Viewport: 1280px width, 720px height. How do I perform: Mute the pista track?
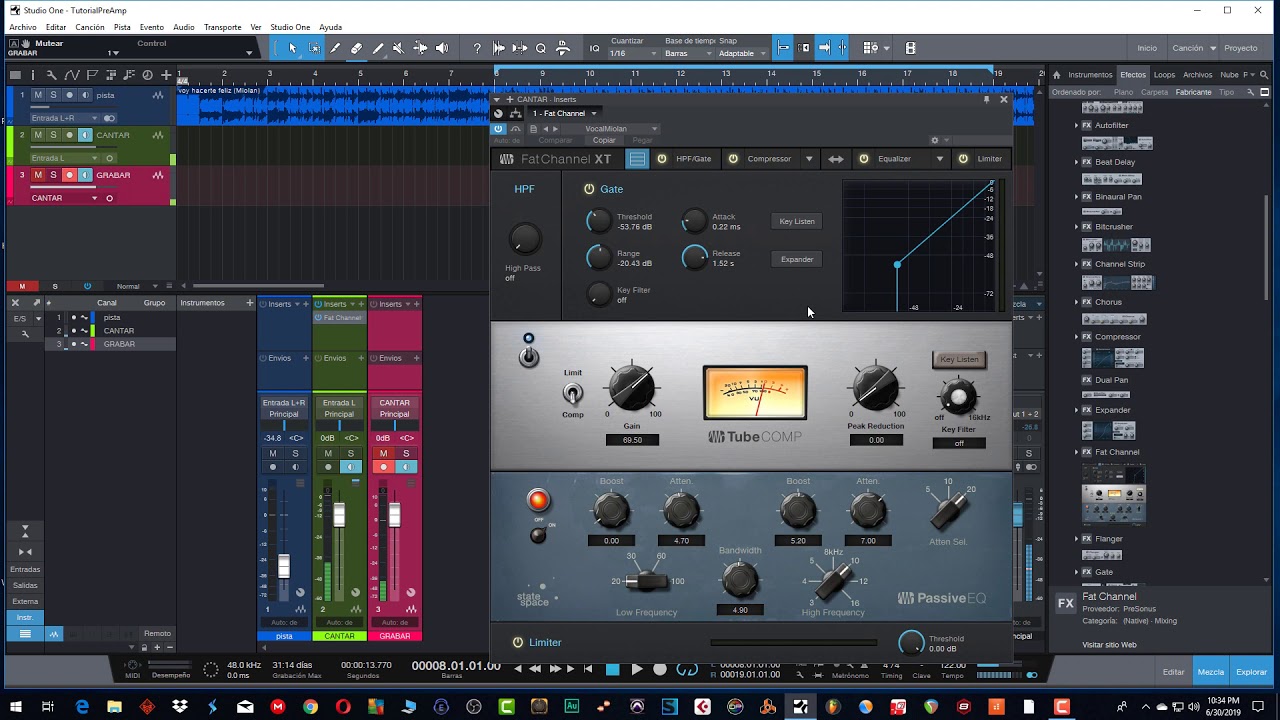pos(38,95)
